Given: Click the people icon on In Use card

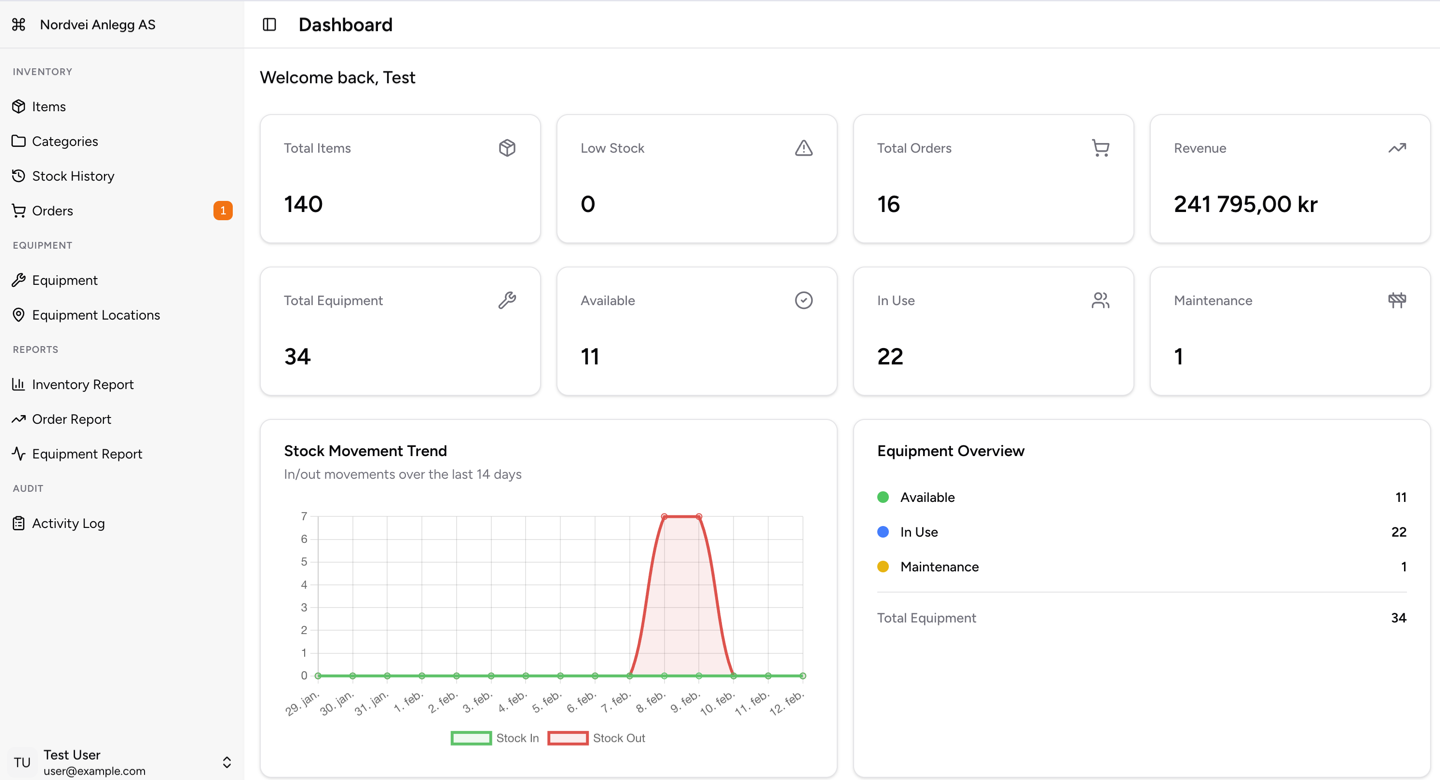Looking at the screenshot, I should tap(1100, 299).
